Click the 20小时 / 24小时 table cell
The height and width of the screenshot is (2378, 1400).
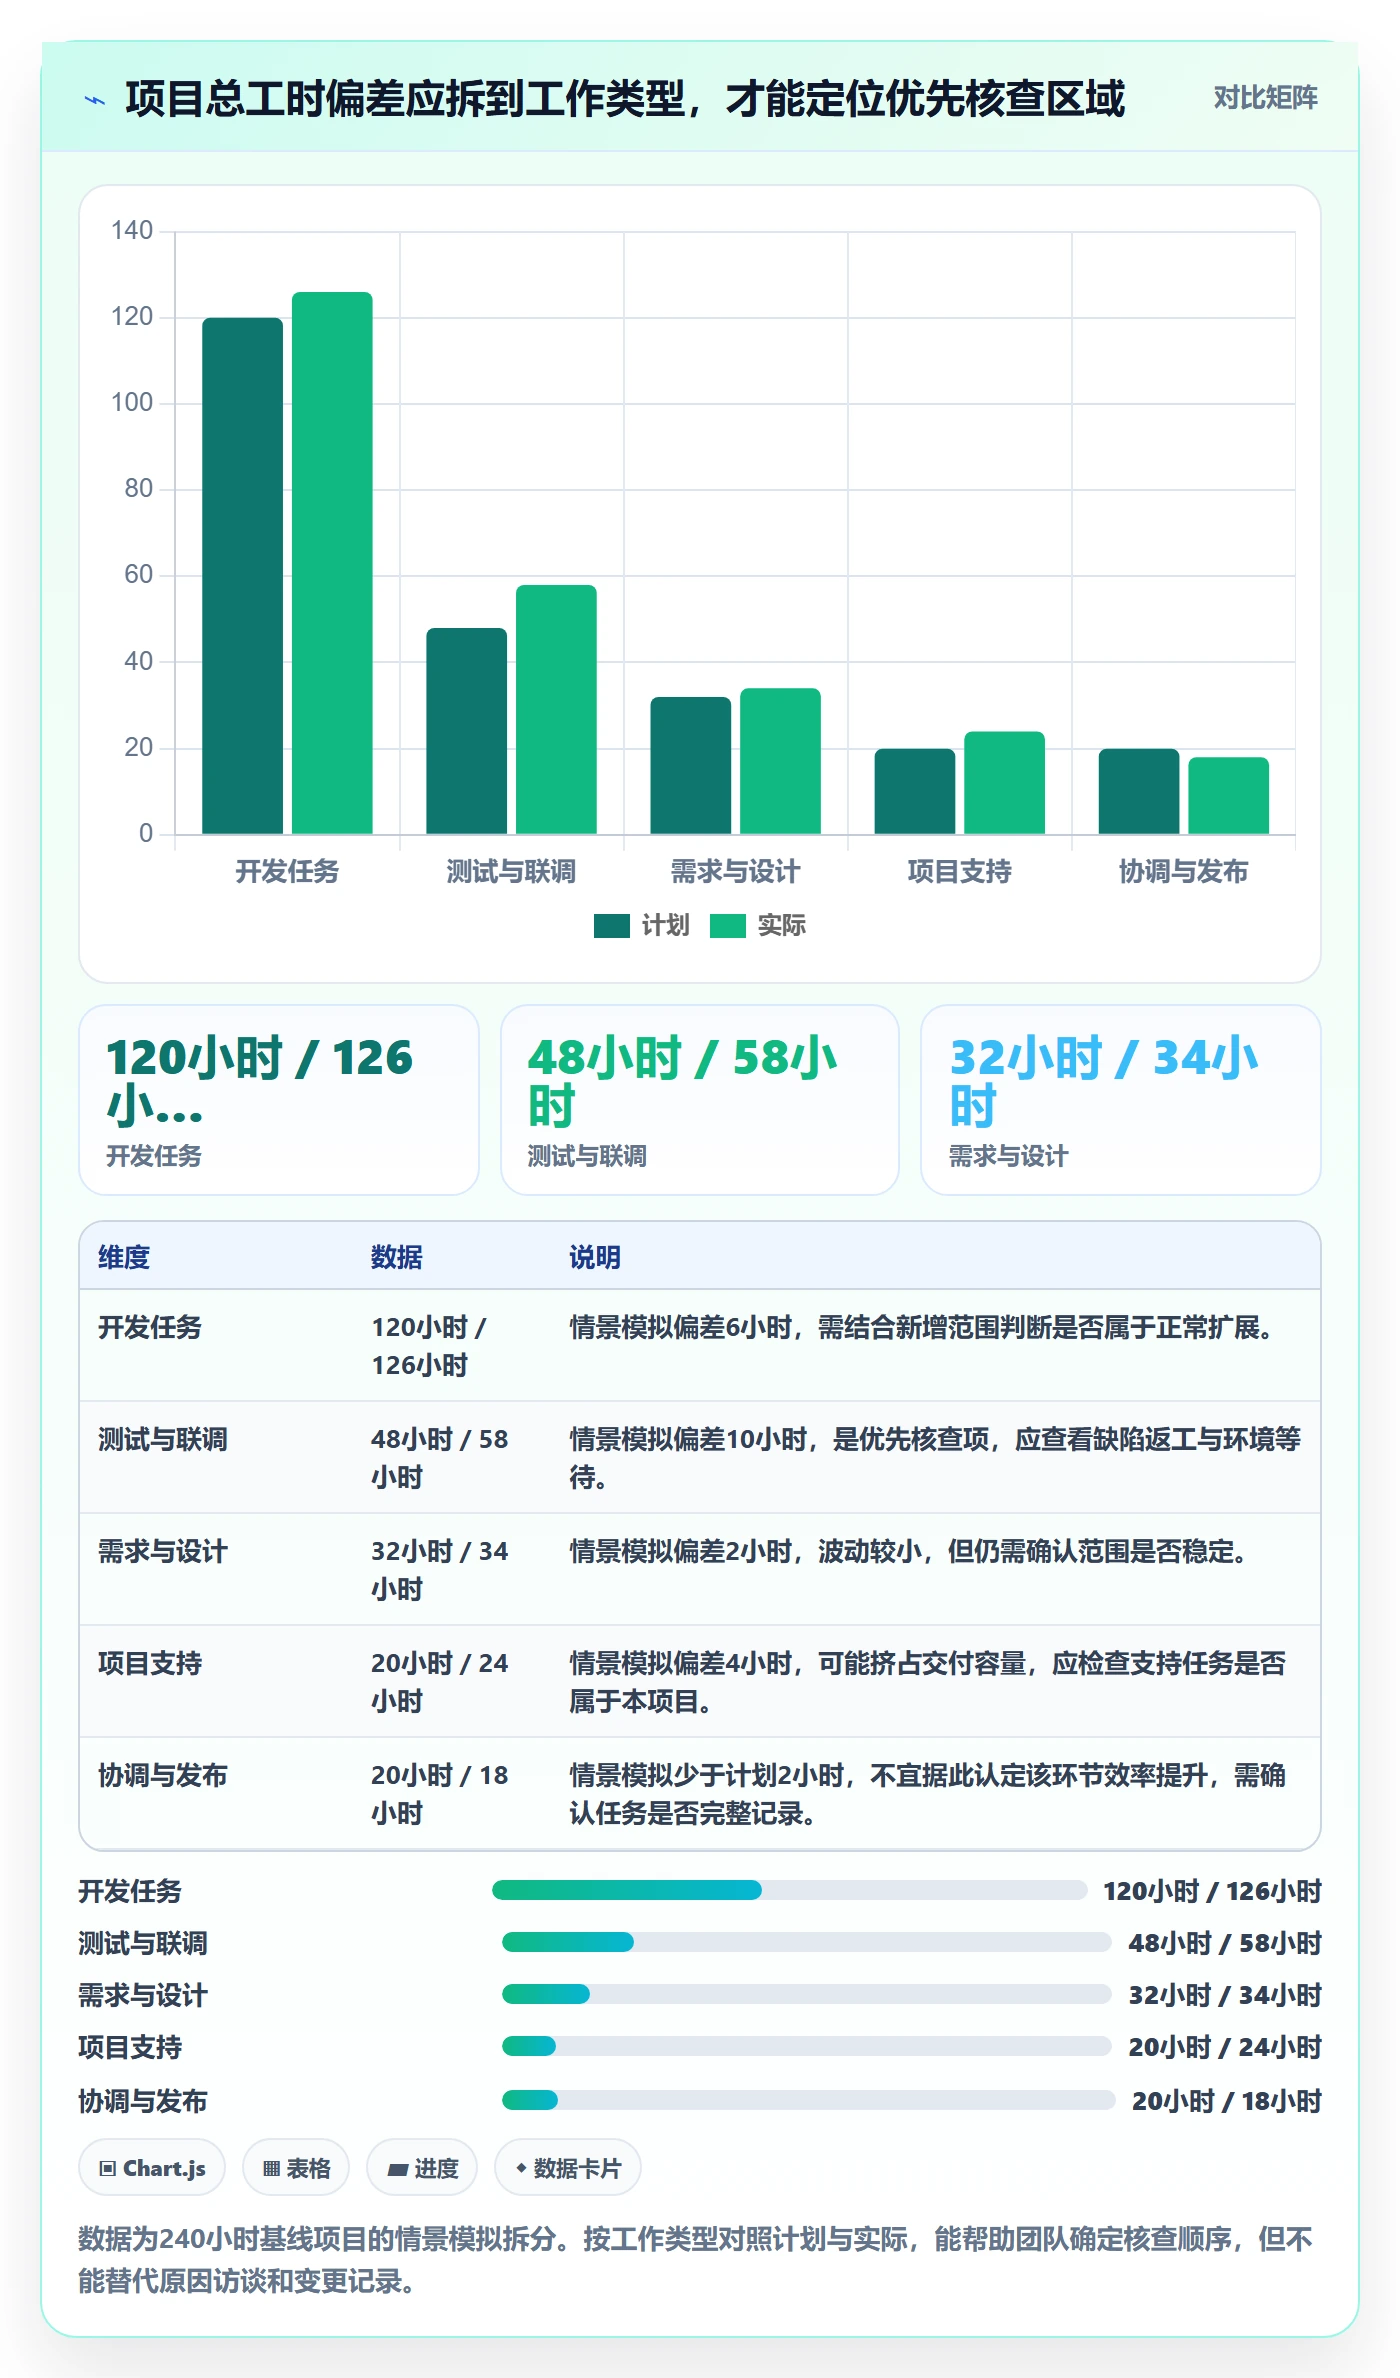point(440,1682)
